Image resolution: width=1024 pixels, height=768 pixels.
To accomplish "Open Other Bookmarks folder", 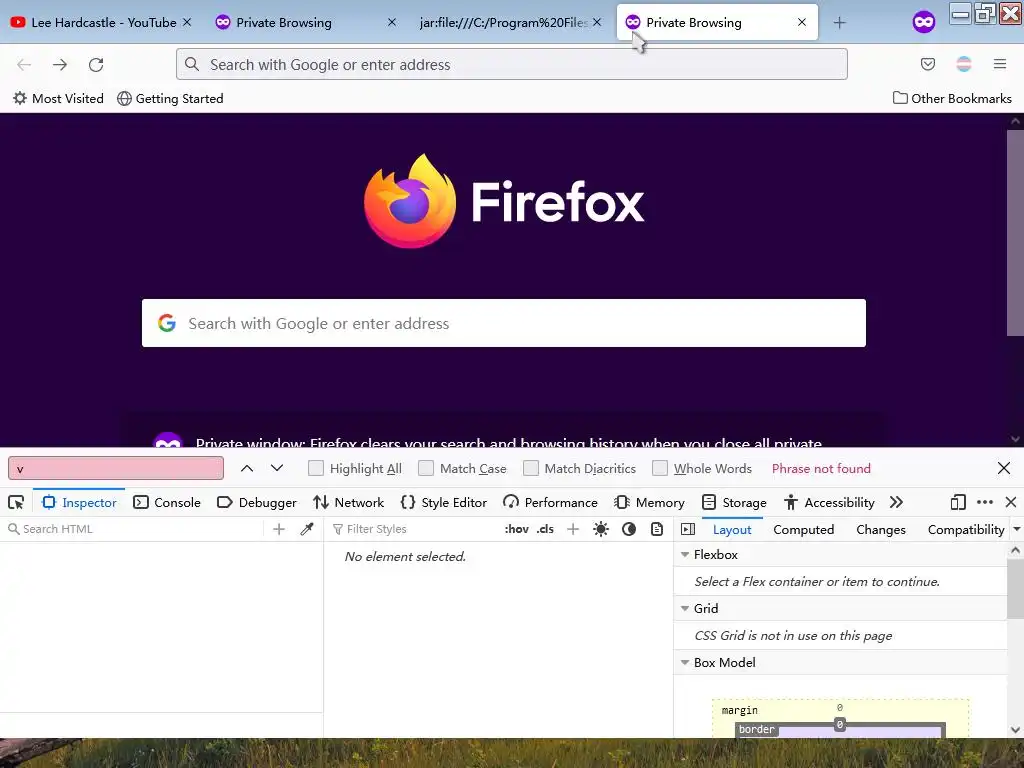I will (x=952, y=98).
